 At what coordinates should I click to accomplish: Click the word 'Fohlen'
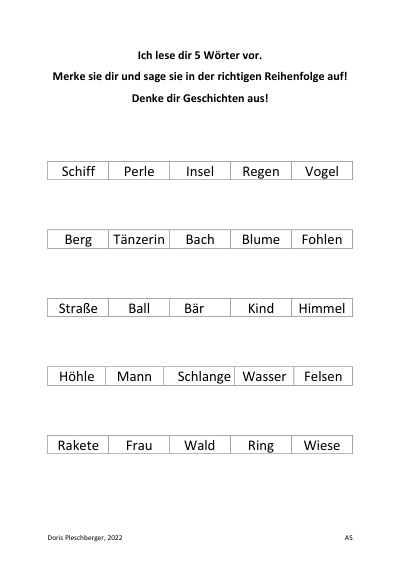point(322,239)
